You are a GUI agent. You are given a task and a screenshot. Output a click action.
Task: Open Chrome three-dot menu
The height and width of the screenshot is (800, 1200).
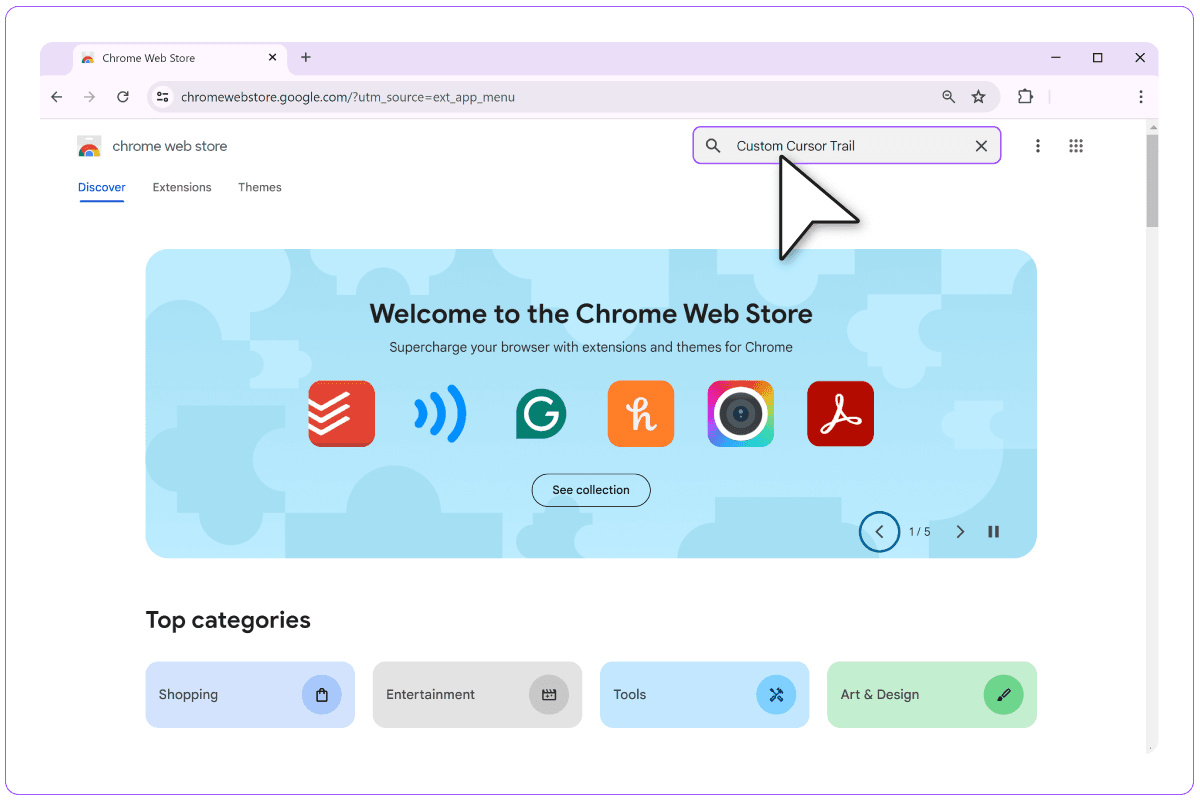(1141, 97)
